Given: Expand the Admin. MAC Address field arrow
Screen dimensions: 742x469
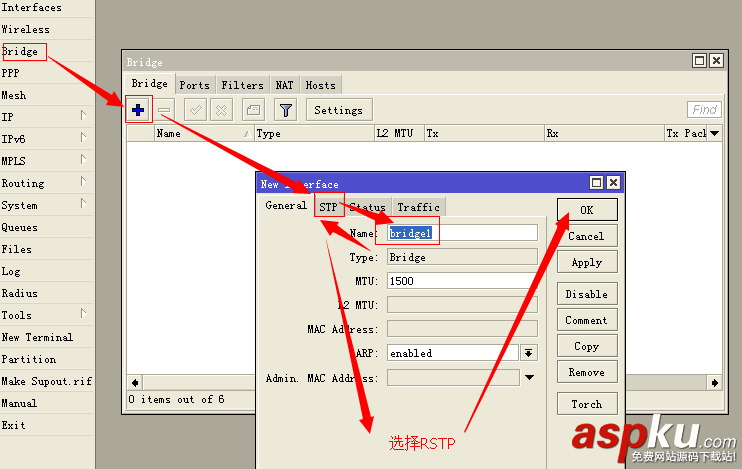Looking at the screenshot, I should (x=530, y=378).
